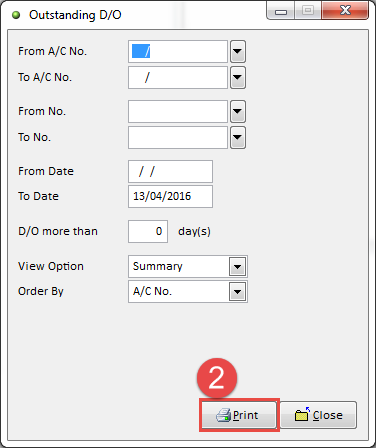
Task: Click the green dot window icon
Action: pyautogui.click(x=16, y=15)
